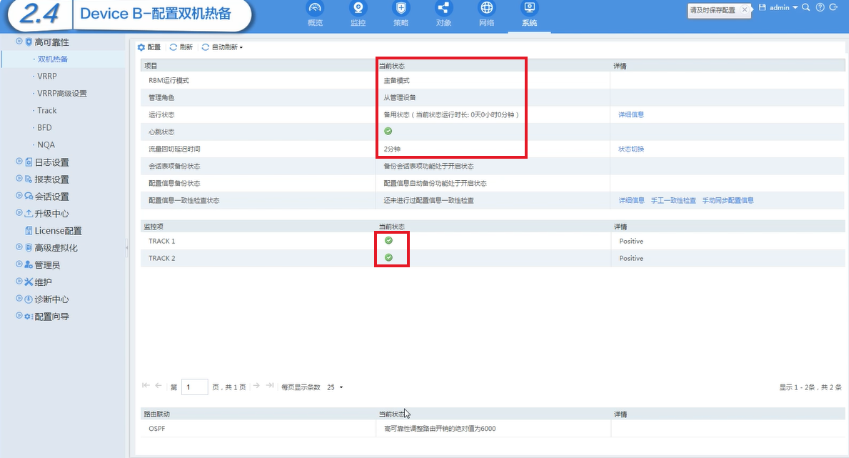
Task: Open the 网络 network globe icon
Action: (487, 14)
